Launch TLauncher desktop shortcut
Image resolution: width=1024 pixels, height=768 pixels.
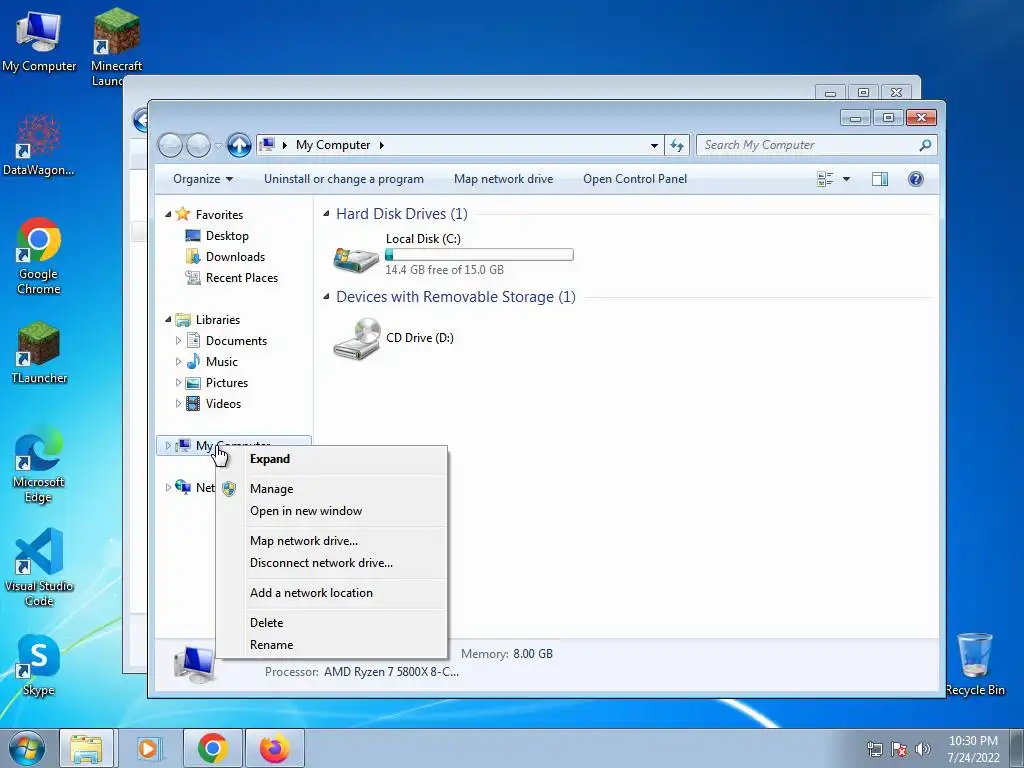tap(39, 353)
